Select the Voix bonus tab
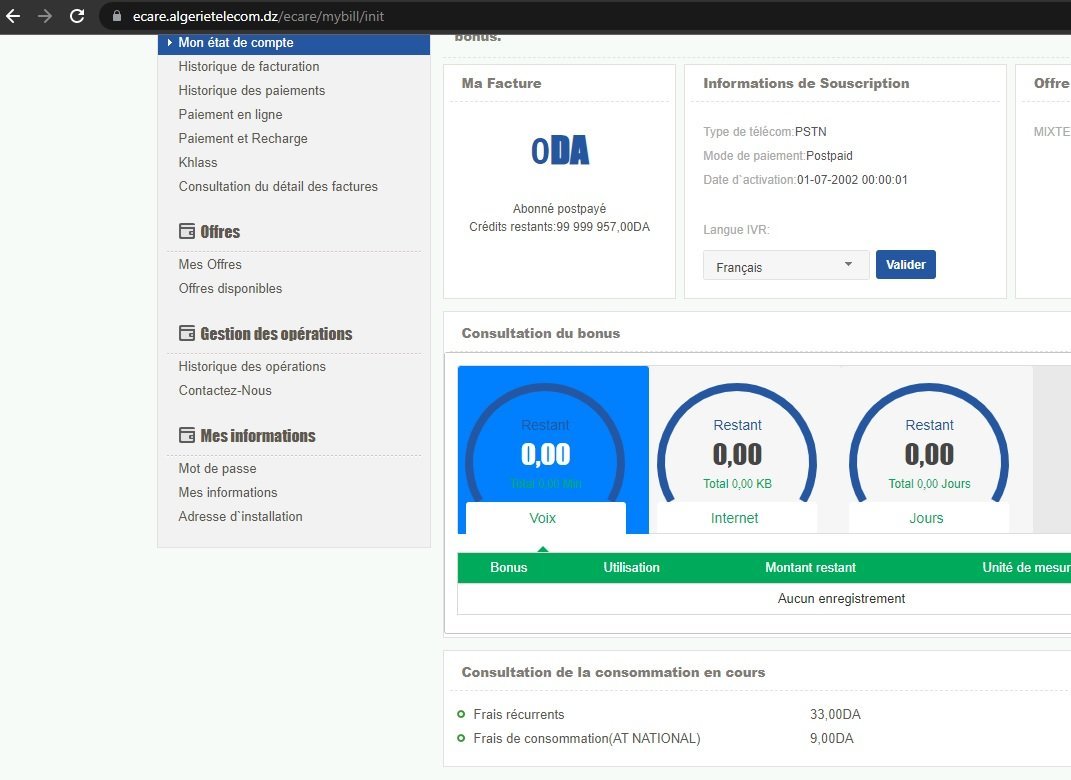 pyautogui.click(x=543, y=518)
